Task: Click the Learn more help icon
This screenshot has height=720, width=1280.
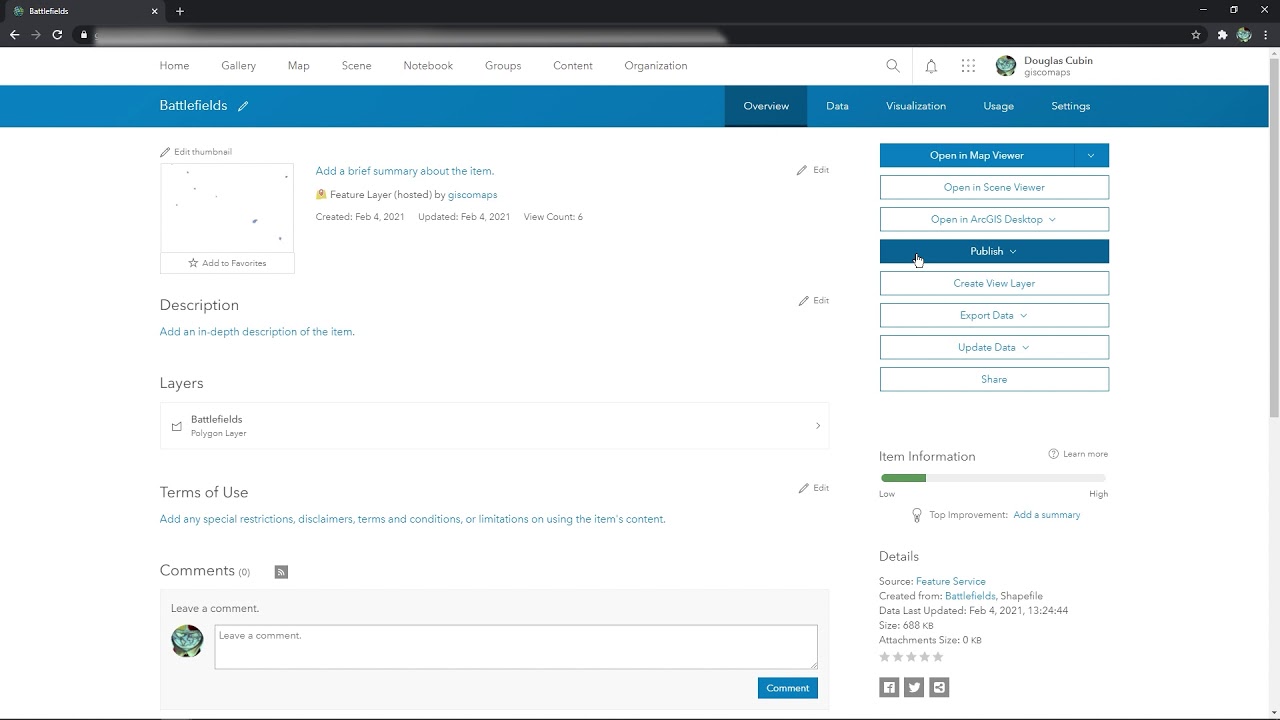Action: pos(1053,454)
